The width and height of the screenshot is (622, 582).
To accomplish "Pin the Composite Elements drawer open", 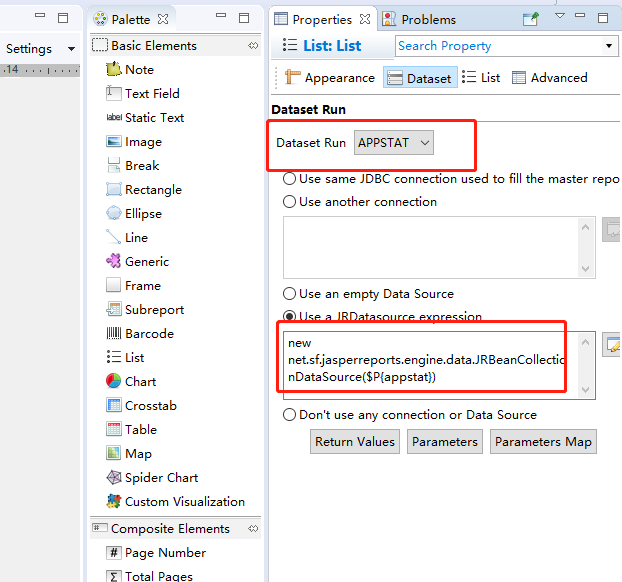I will pyautogui.click(x=253, y=528).
